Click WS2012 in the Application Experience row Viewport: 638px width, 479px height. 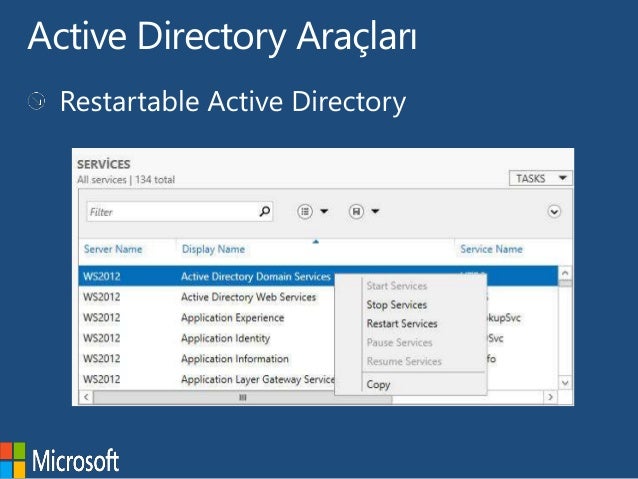(102, 317)
